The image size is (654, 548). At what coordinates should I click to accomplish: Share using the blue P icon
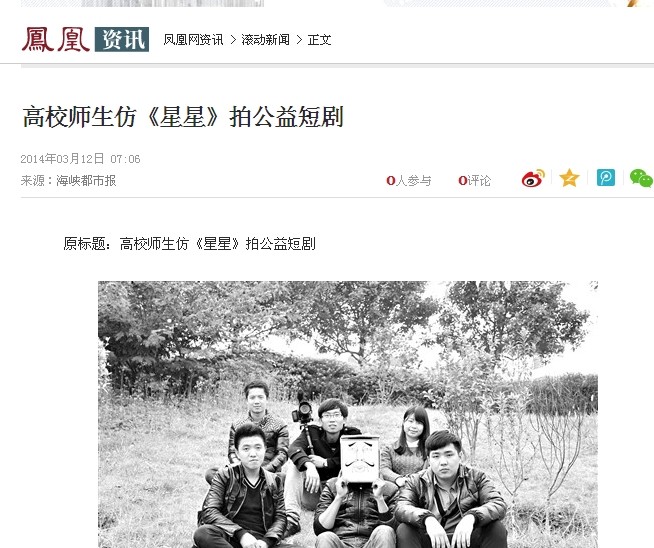606,178
